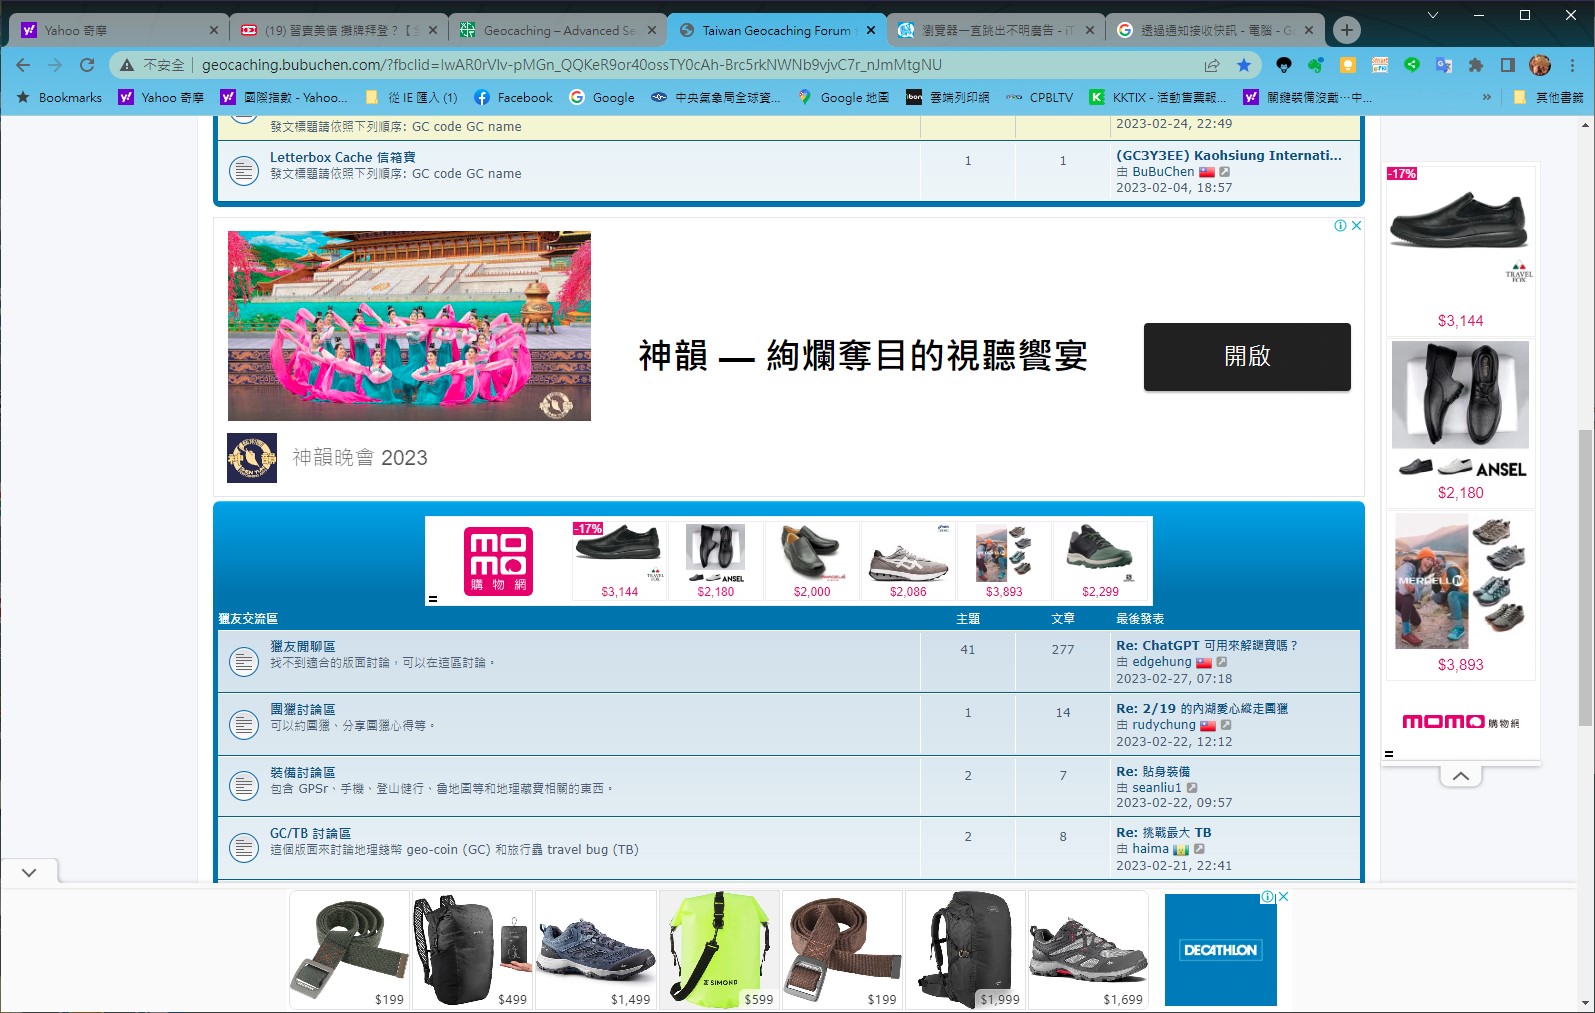This screenshot has width=1595, height=1013.
Task: Click the share-page icon in address bar
Action: (1212, 65)
